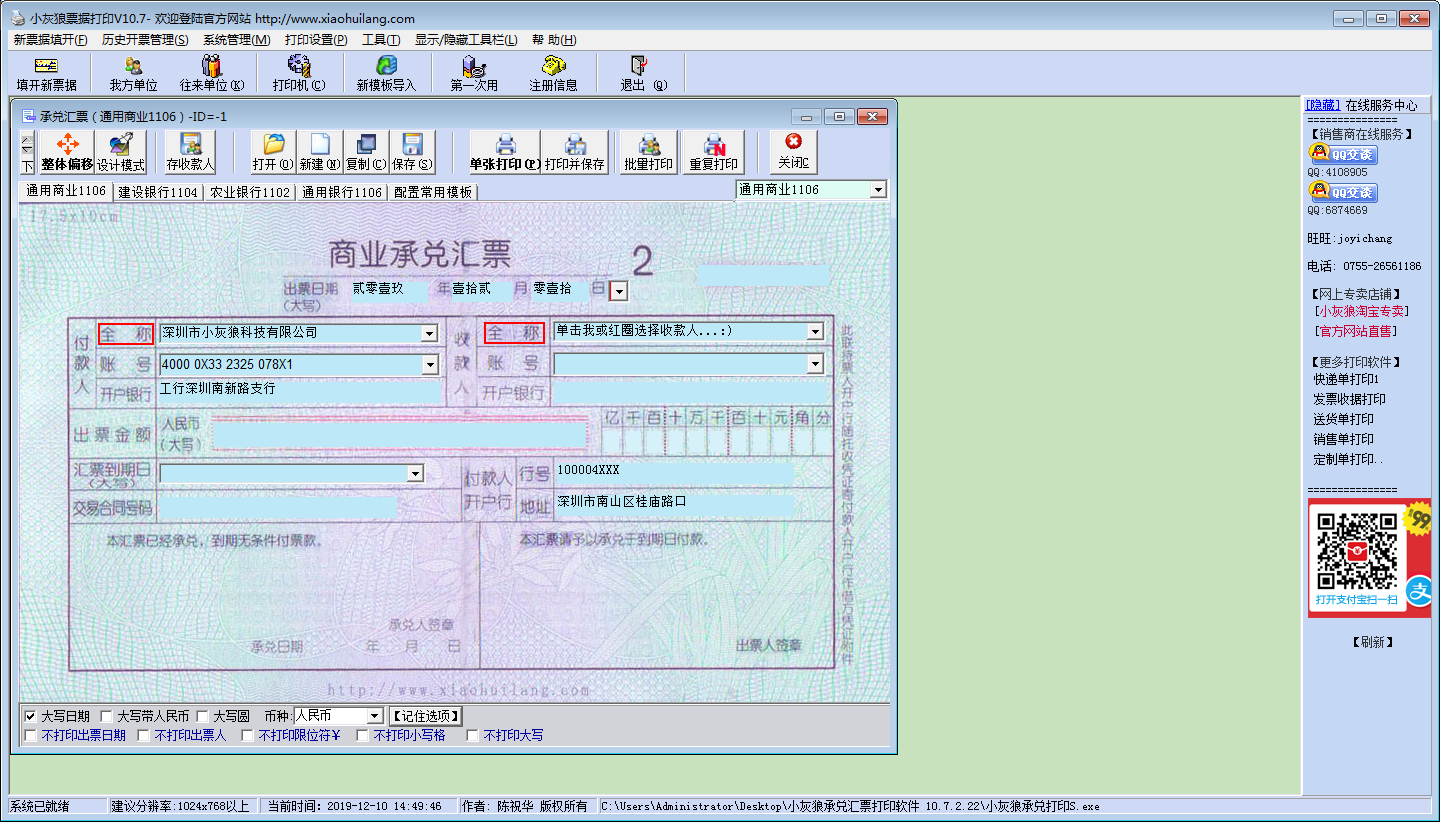The image size is (1440, 822).
Task: Click the 出票金额 大写 input field
Action: tap(399, 434)
